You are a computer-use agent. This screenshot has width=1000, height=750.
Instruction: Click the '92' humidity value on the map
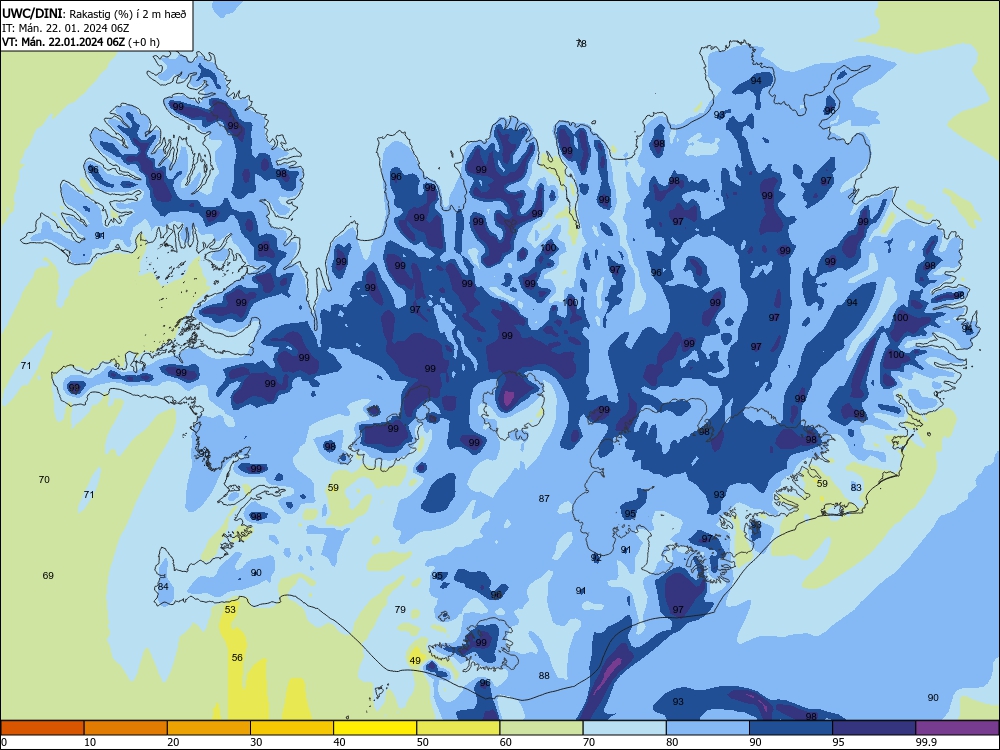(x=596, y=557)
